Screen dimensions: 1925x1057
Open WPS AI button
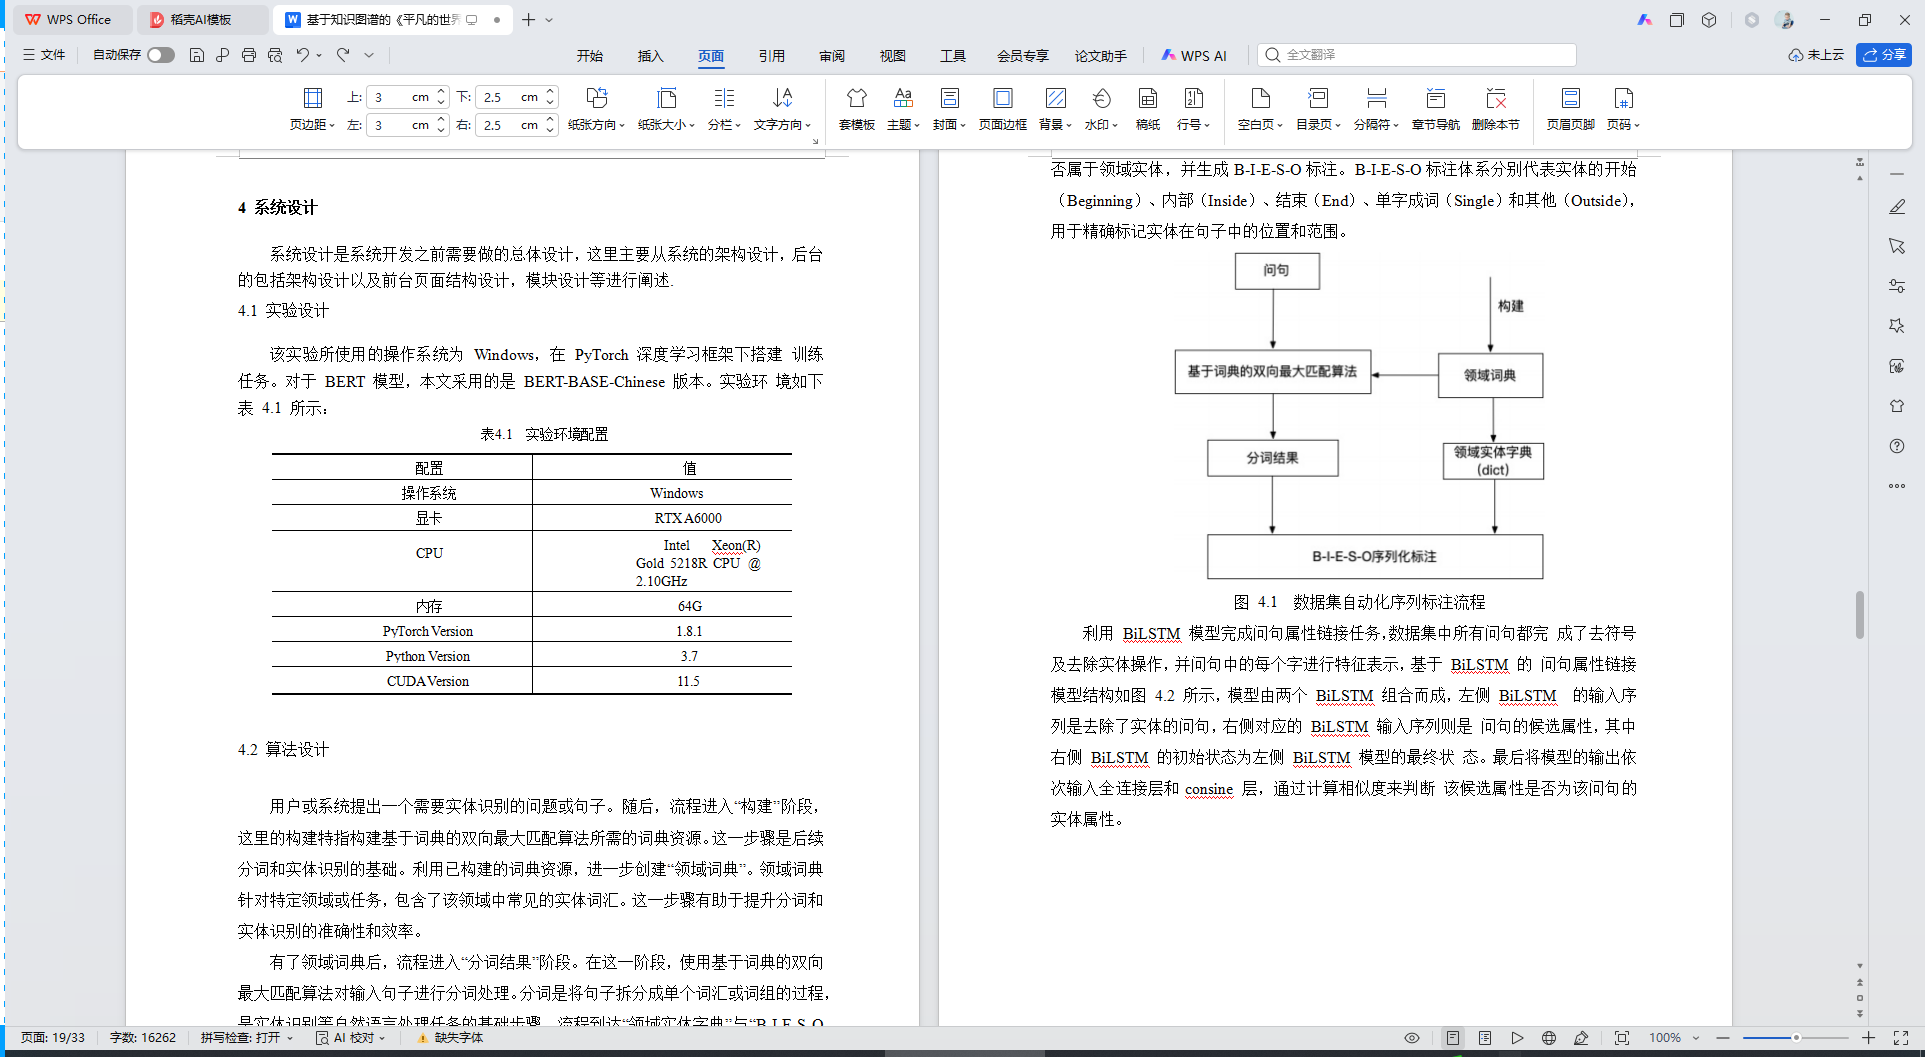coord(1193,56)
